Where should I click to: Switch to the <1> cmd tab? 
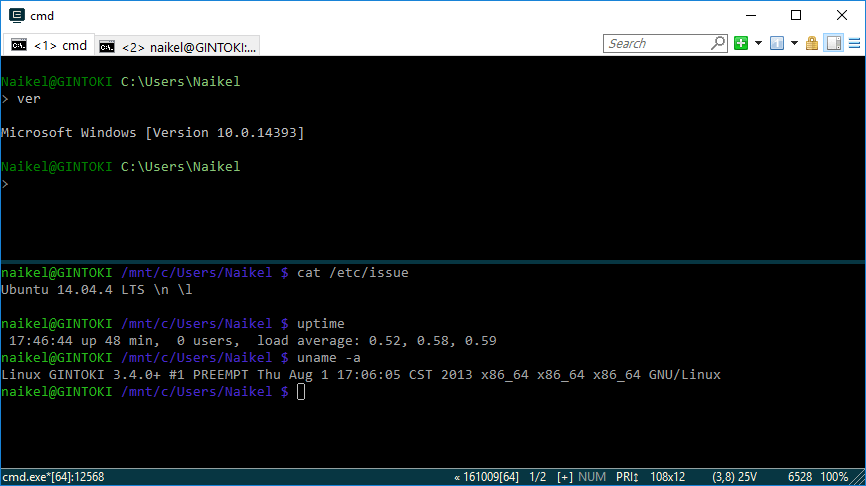coord(48,46)
